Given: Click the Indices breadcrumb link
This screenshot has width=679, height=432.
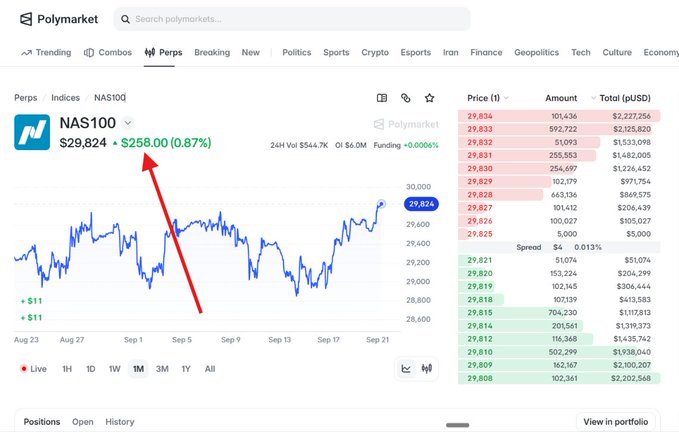Looking at the screenshot, I should [x=65, y=98].
